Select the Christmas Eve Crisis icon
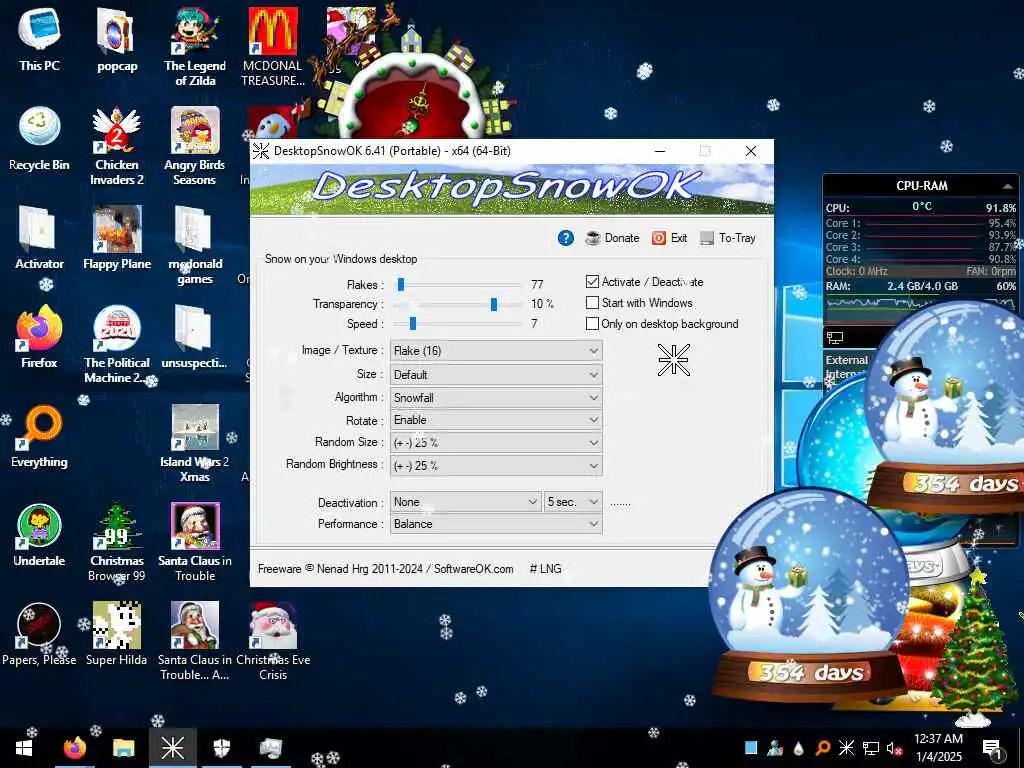 [x=273, y=642]
